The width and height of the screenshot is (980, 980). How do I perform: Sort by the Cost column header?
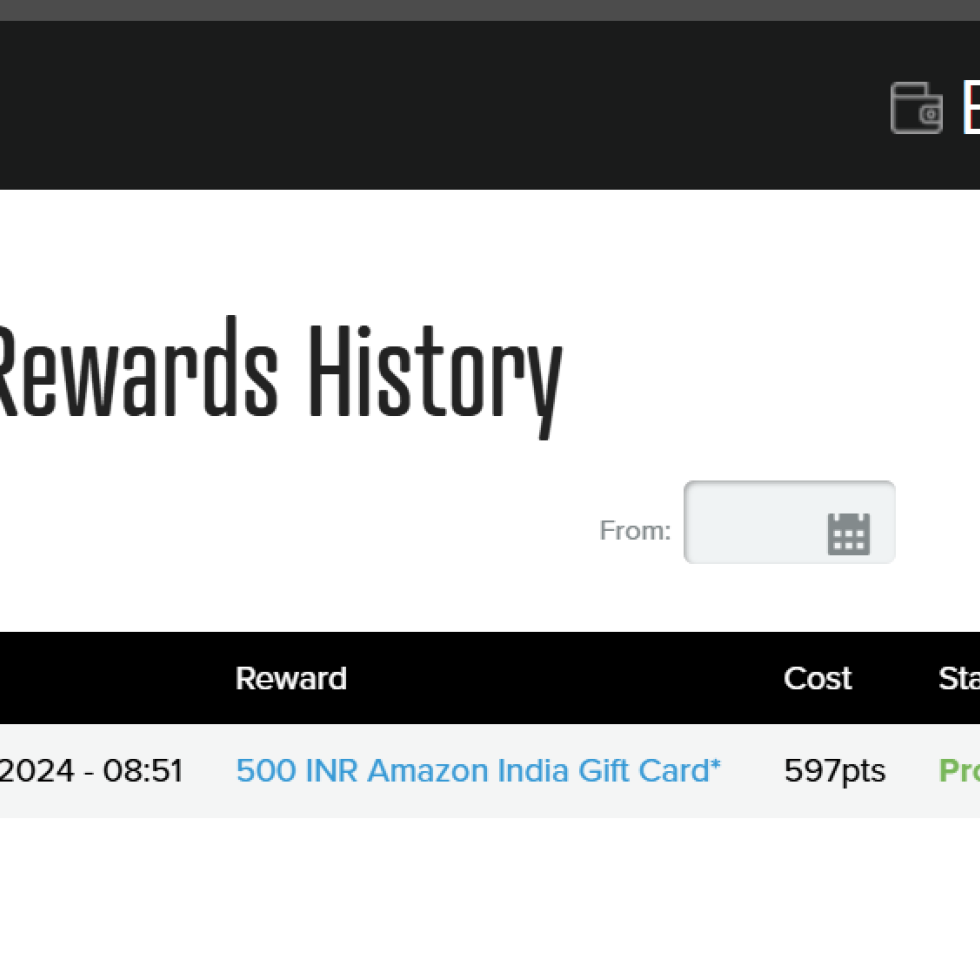817,678
